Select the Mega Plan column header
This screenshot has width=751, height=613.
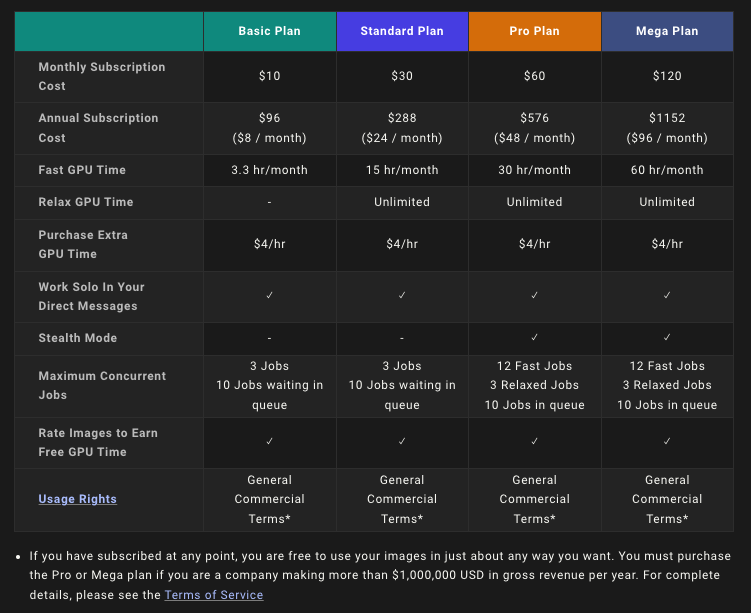(x=667, y=31)
